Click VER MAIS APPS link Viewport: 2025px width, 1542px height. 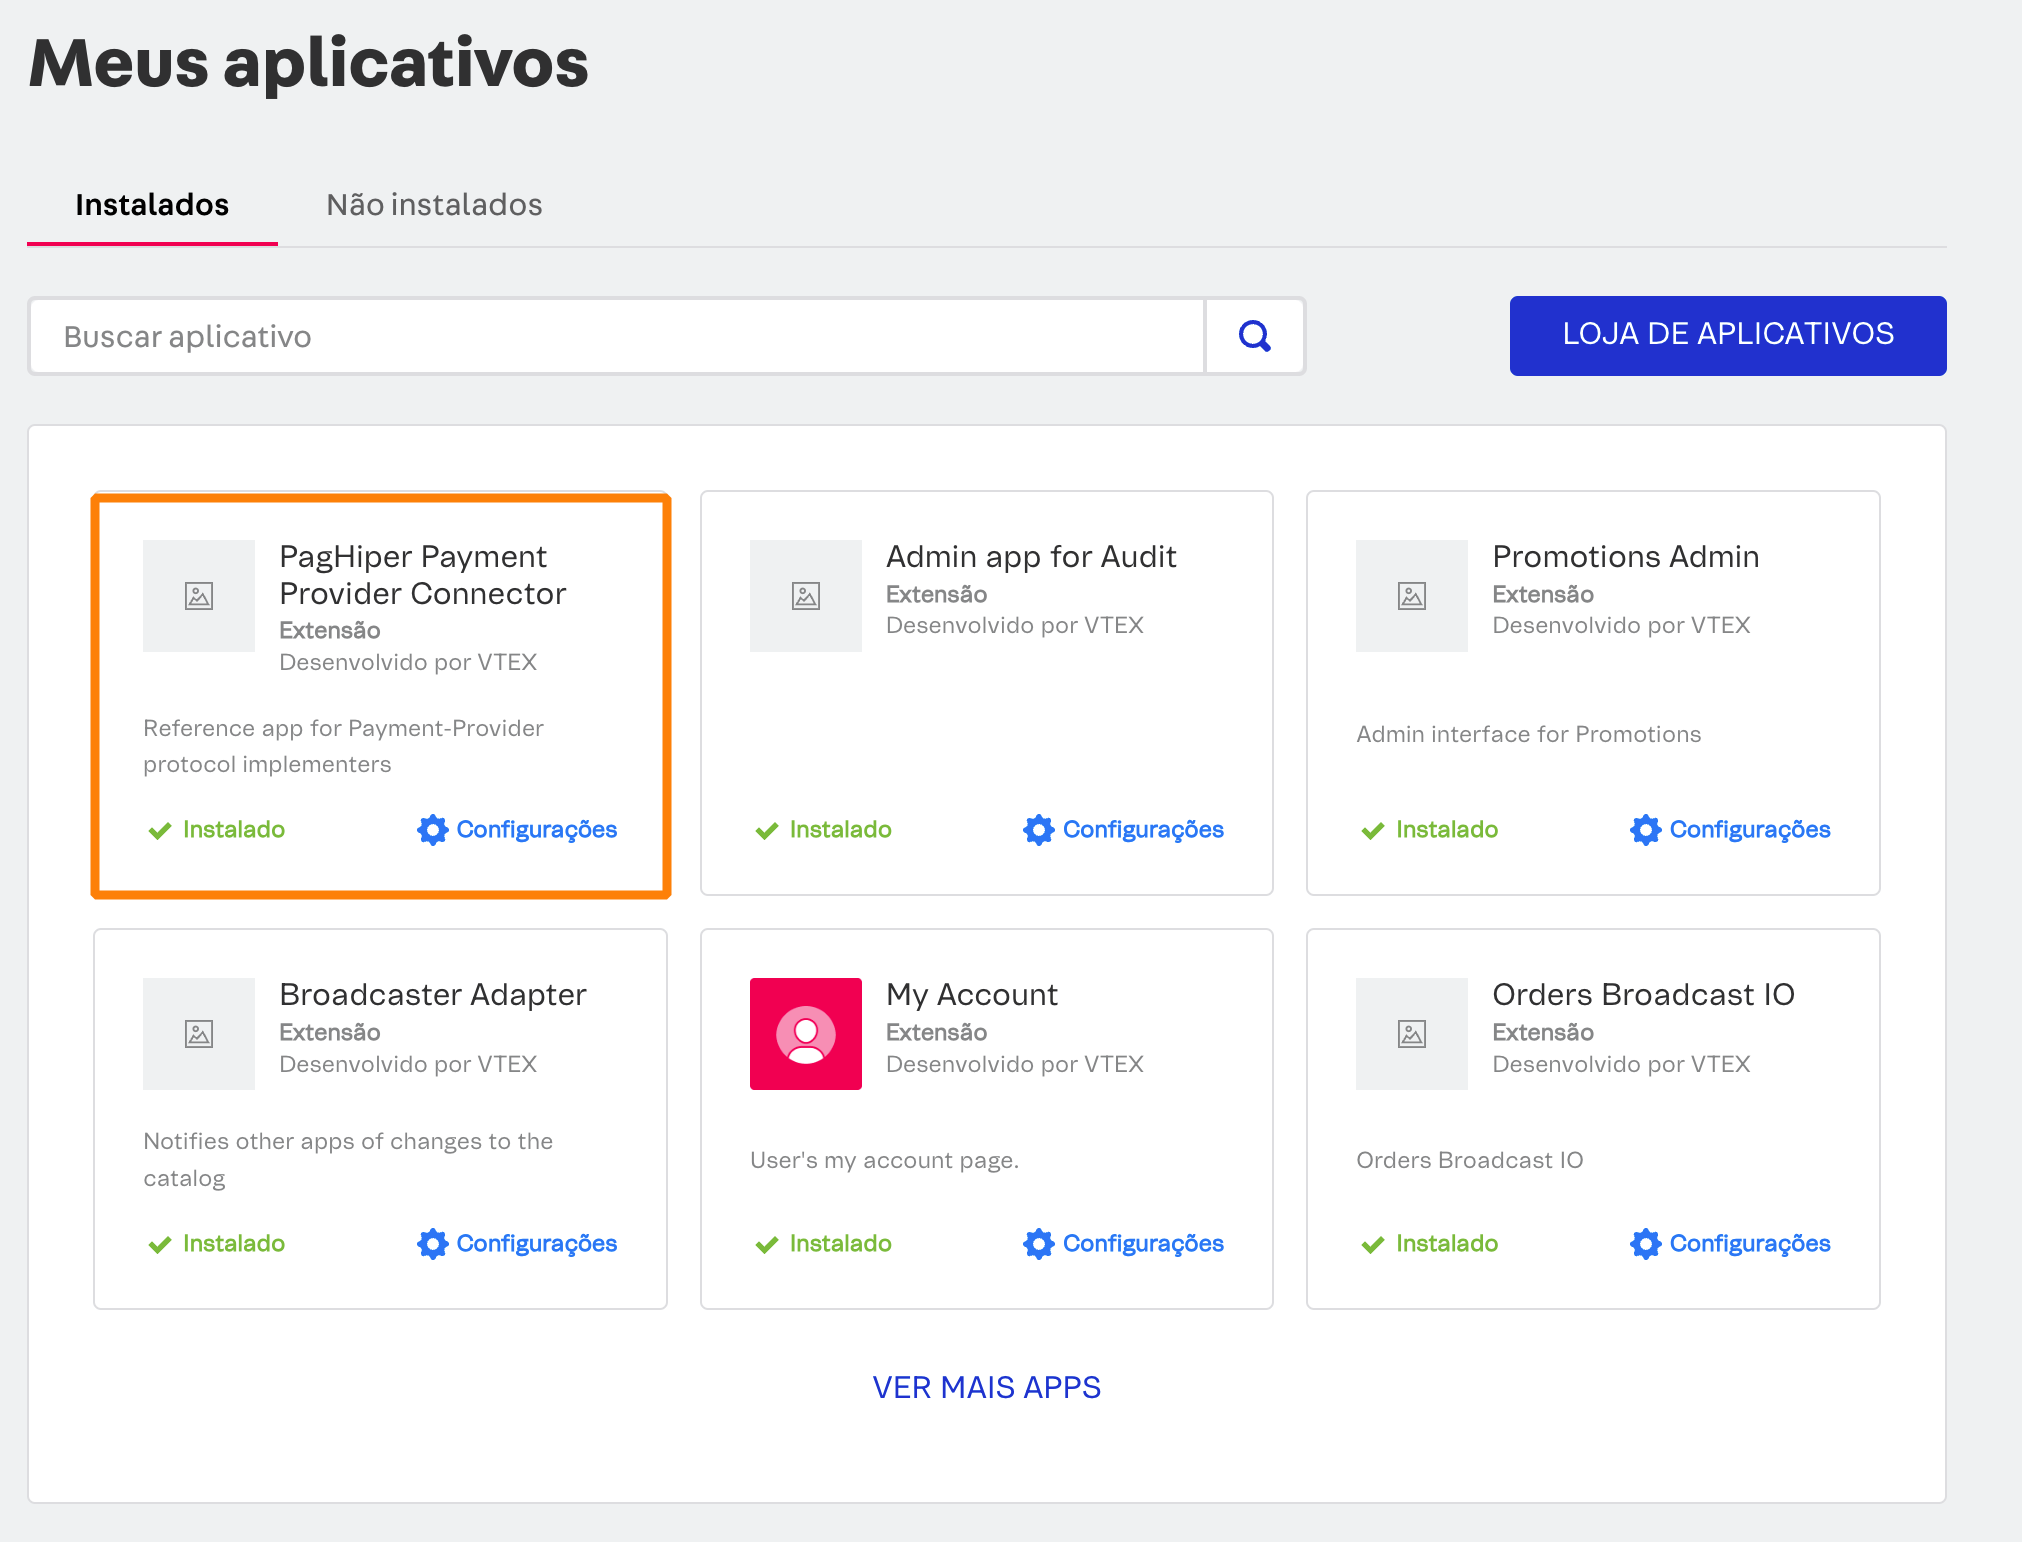[x=987, y=1388]
